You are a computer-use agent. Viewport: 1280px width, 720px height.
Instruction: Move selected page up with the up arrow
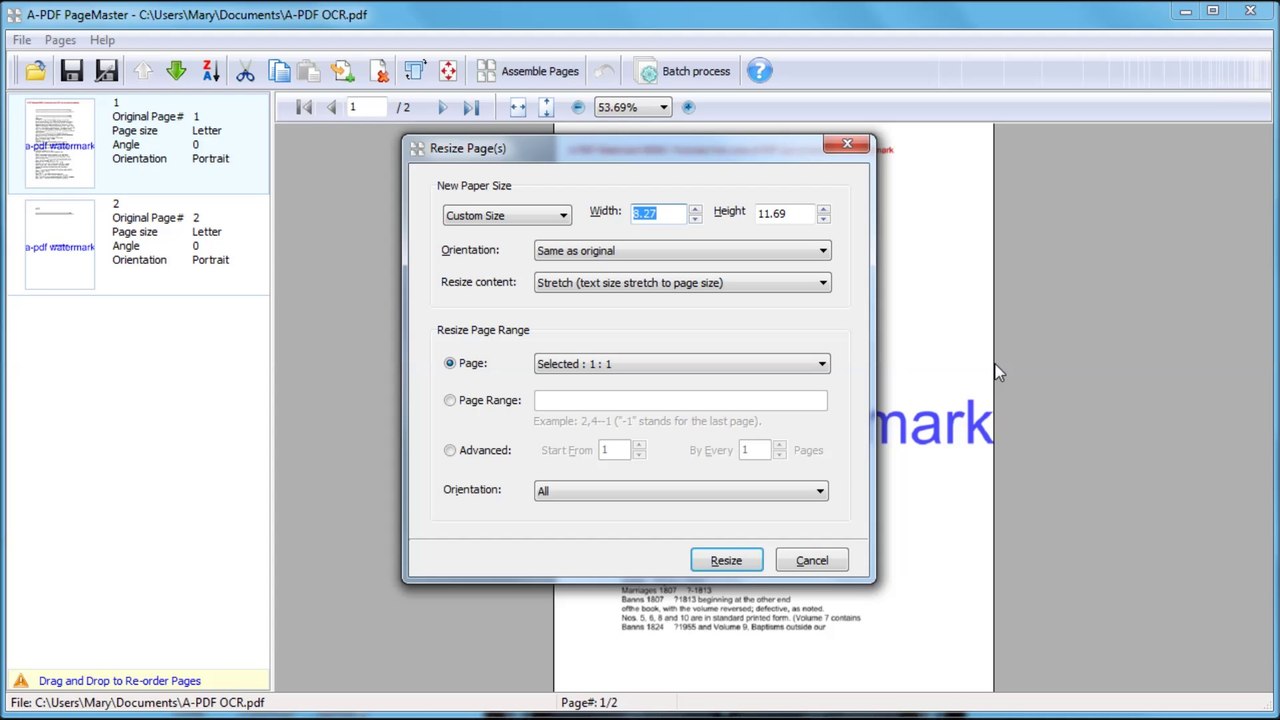pyautogui.click(x=143, y=71)
